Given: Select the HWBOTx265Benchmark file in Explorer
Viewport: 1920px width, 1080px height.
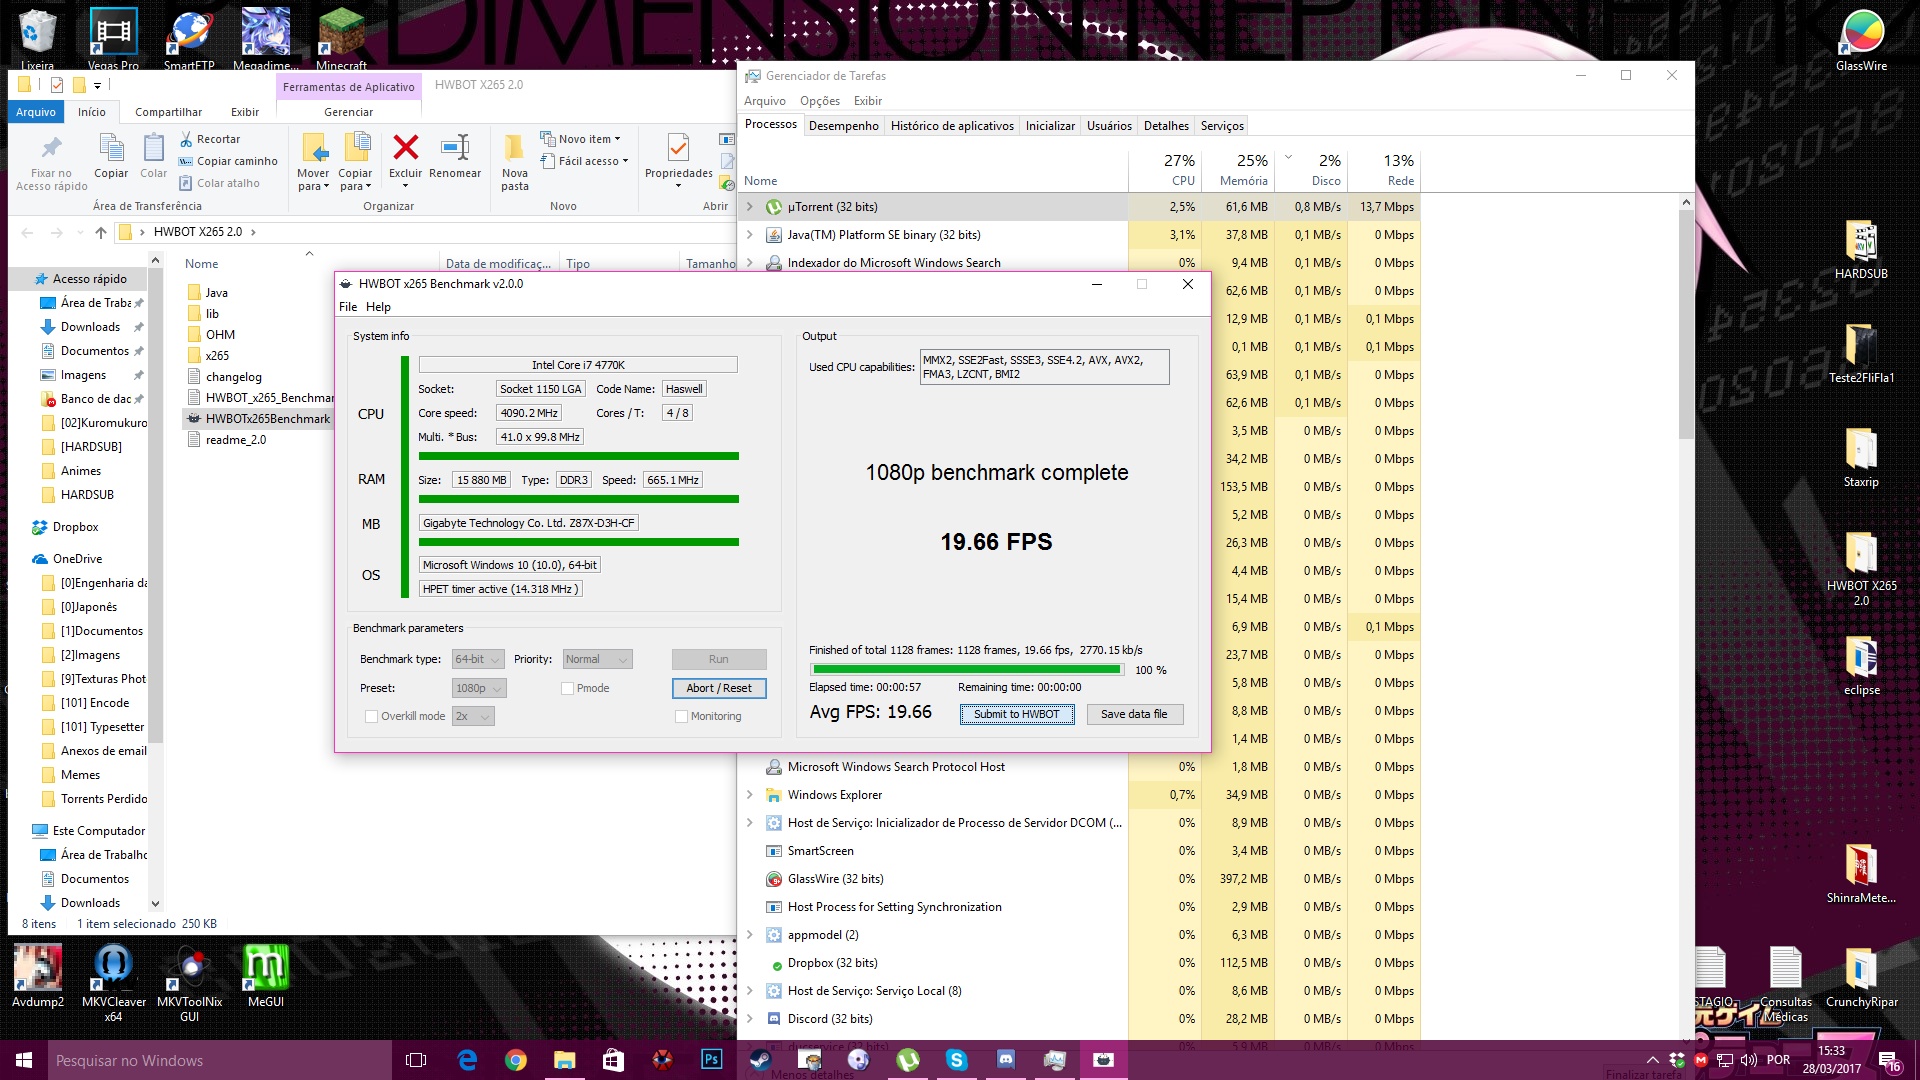Looking at the screenshot, I should (x=259, y=419).
